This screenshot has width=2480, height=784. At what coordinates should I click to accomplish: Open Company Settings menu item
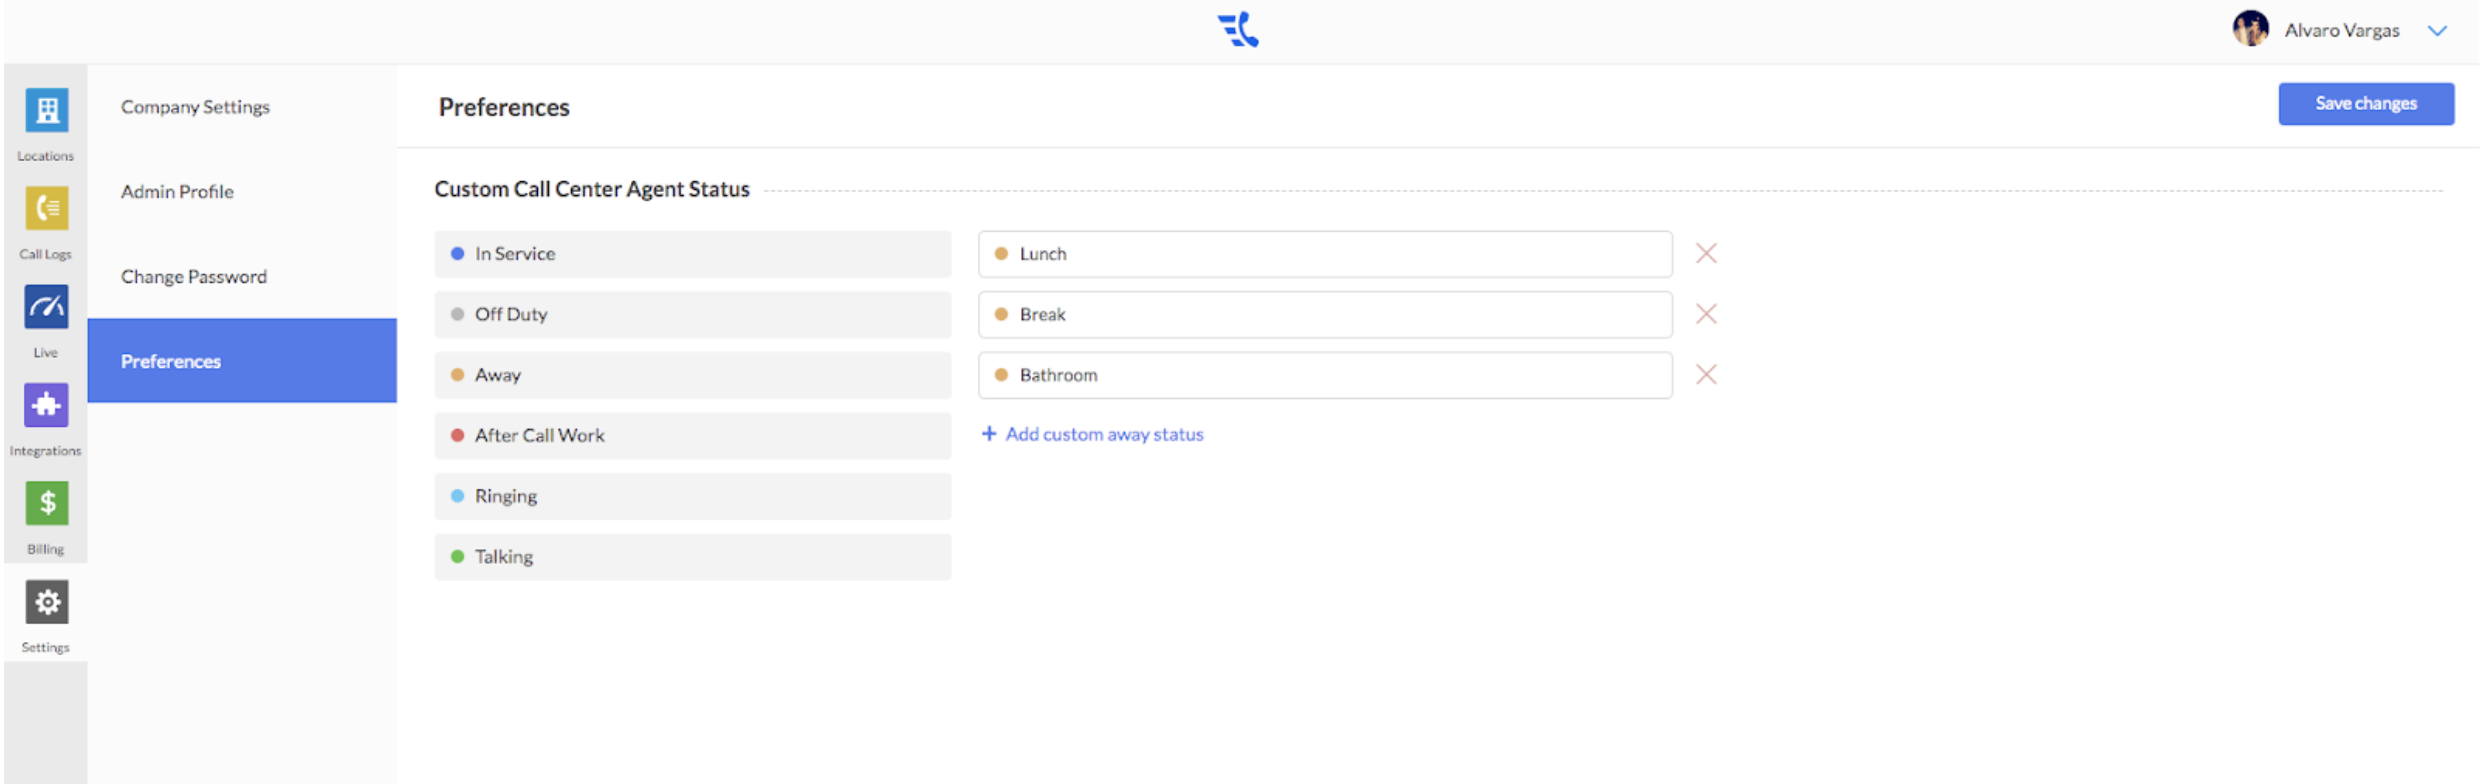pyautogui.click(x=195, y=107)
